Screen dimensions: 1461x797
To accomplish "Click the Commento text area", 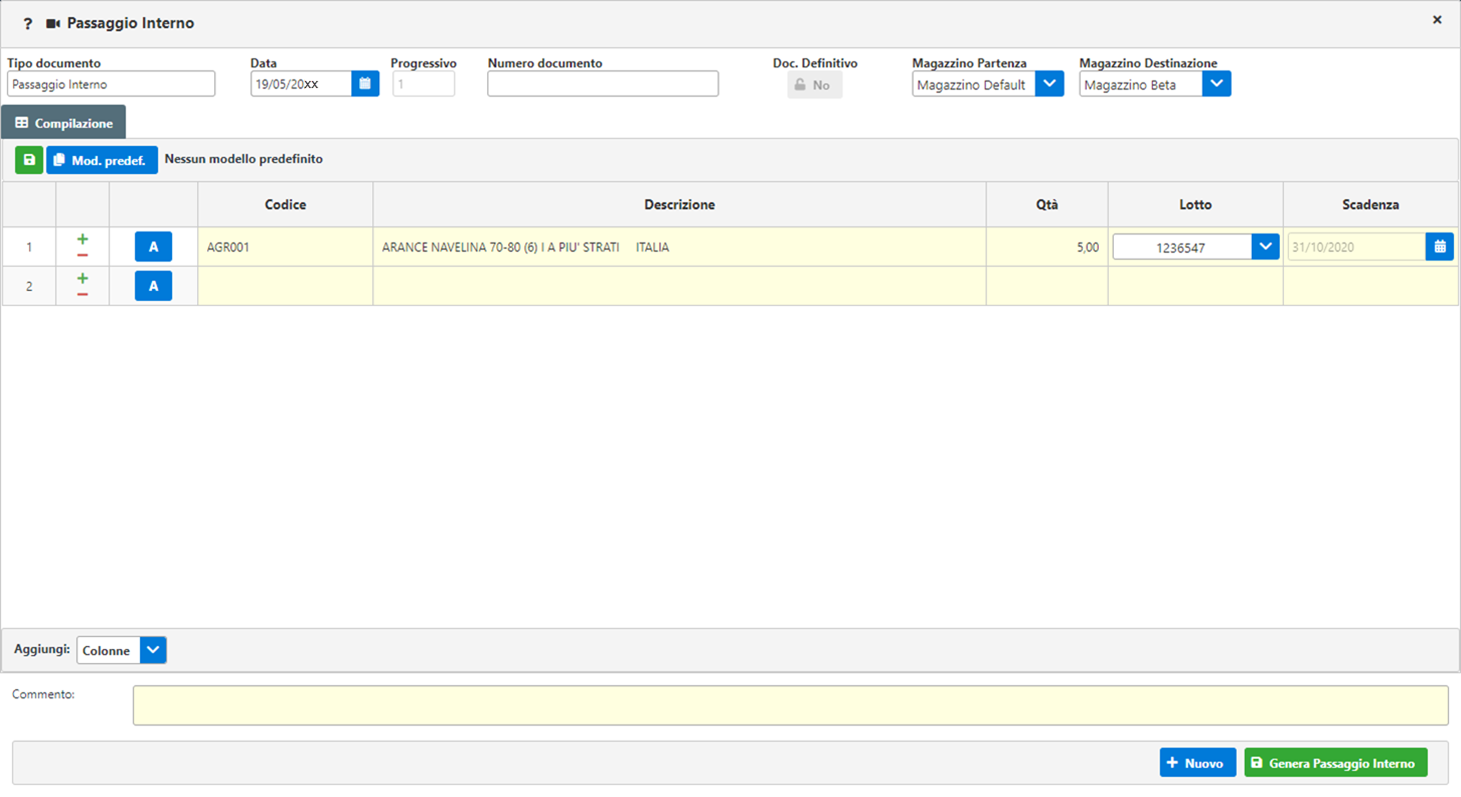I will [x=790, y=705].
